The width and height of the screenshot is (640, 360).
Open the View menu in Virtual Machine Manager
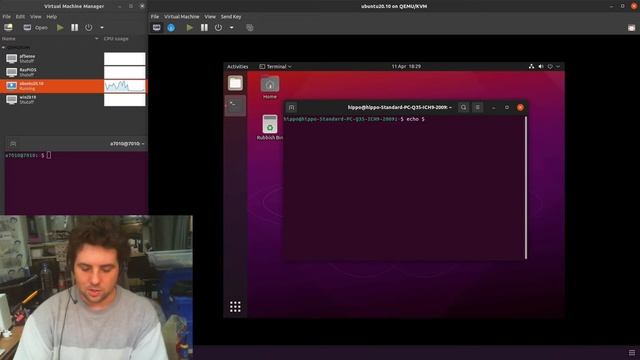[x=36, y=17]
